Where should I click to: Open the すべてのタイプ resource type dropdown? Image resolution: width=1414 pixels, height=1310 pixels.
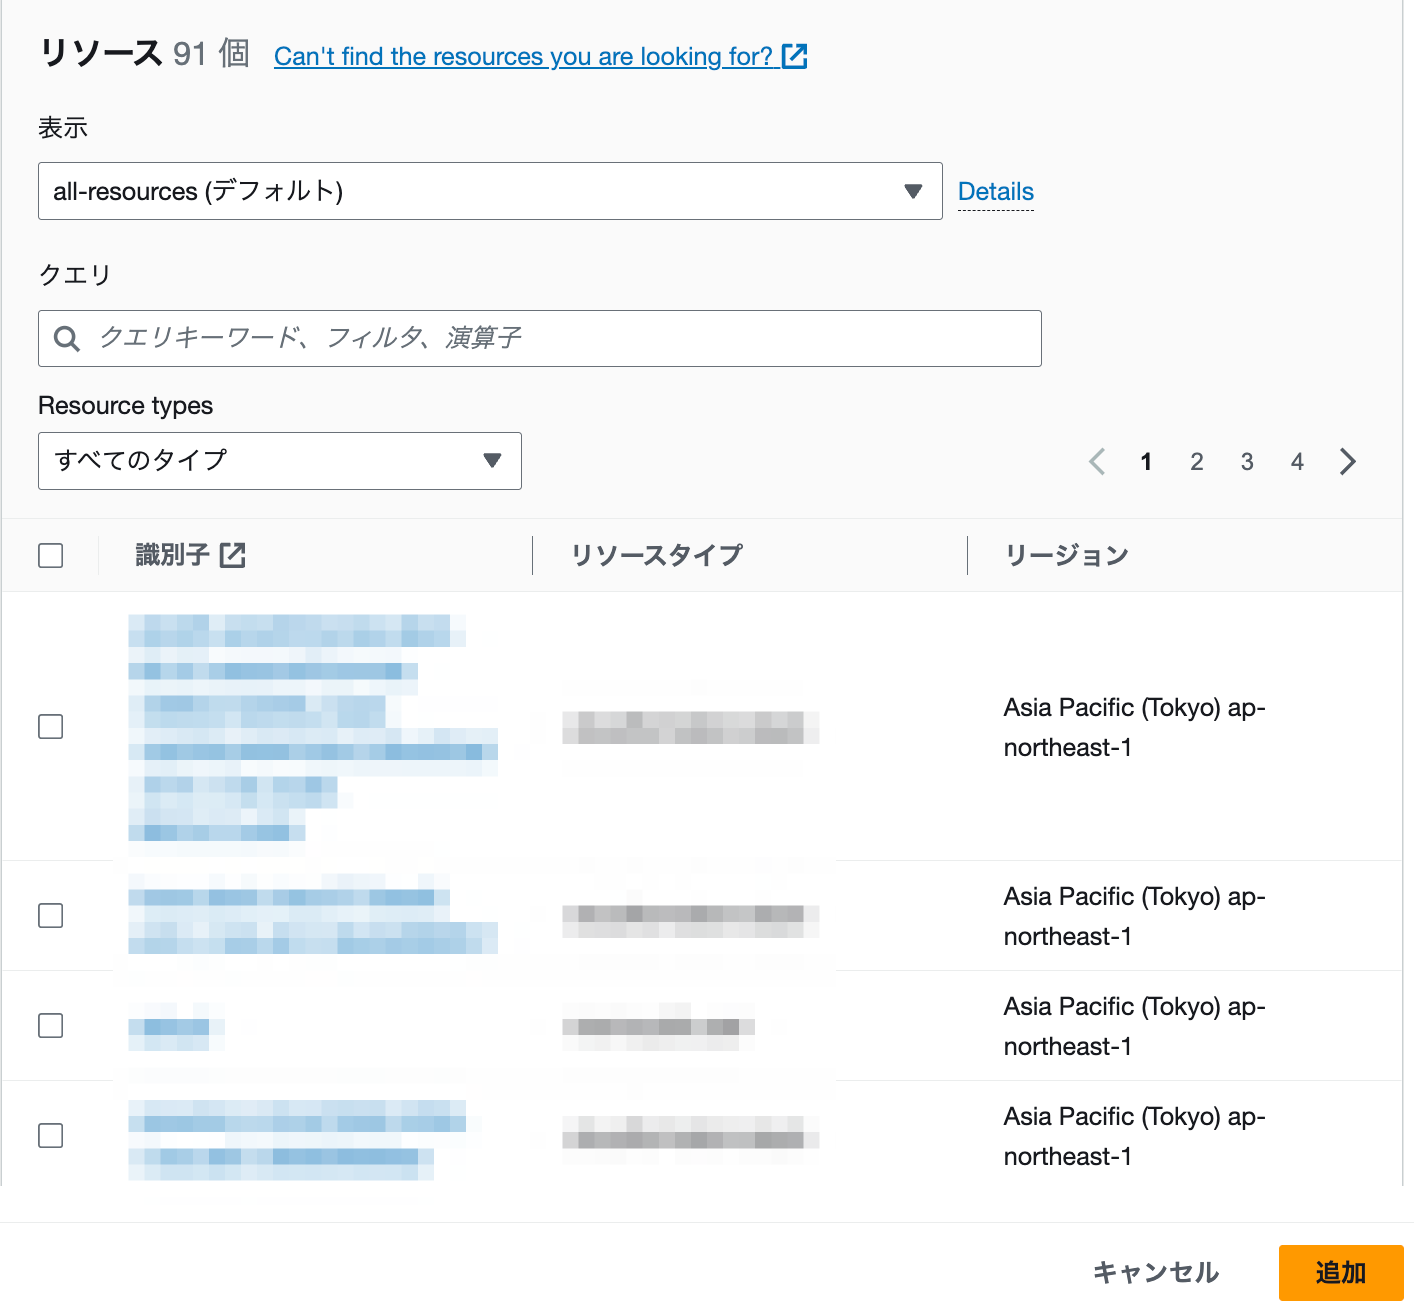280,461
